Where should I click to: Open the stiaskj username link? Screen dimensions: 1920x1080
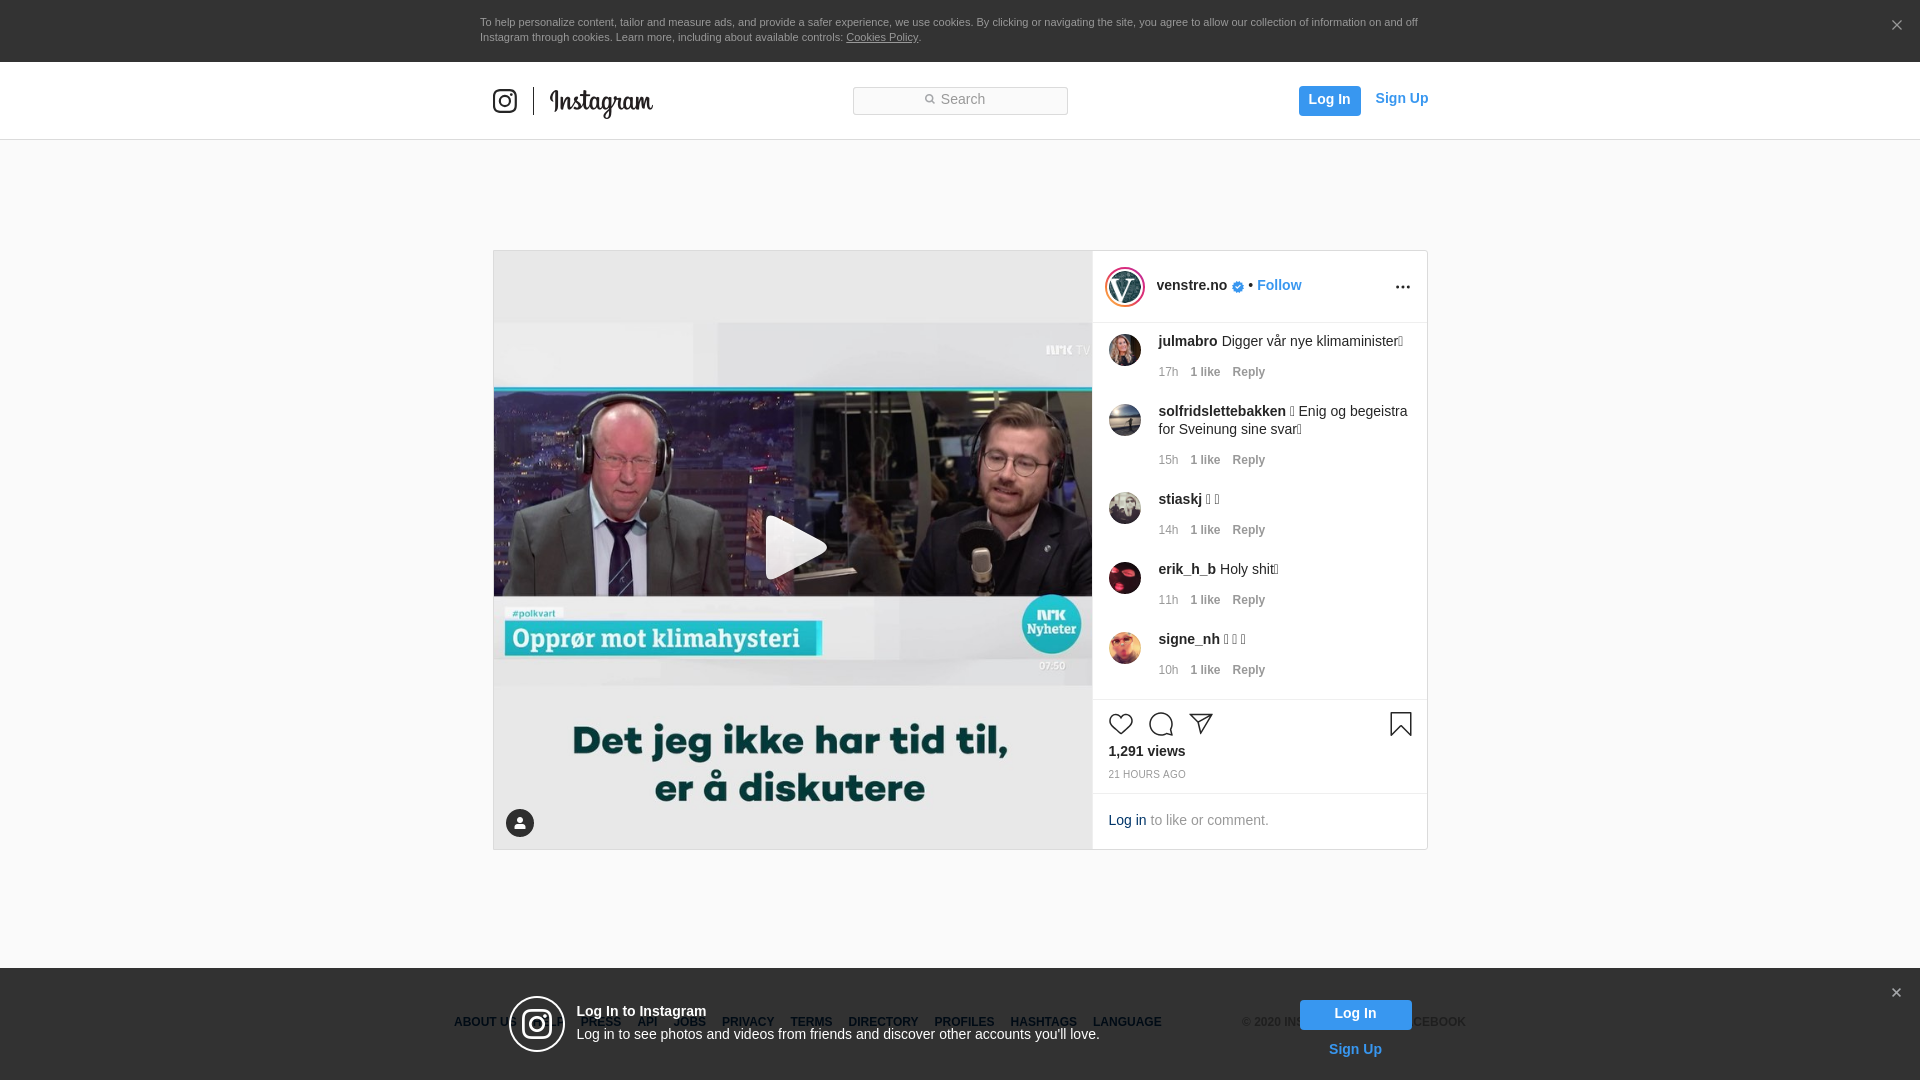[x=1180, y=499]
